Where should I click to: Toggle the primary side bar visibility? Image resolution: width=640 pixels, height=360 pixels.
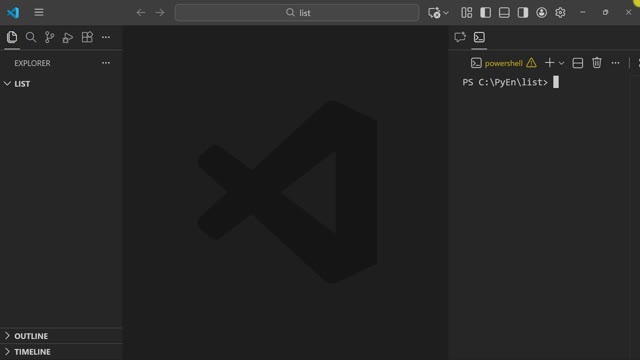485,13
